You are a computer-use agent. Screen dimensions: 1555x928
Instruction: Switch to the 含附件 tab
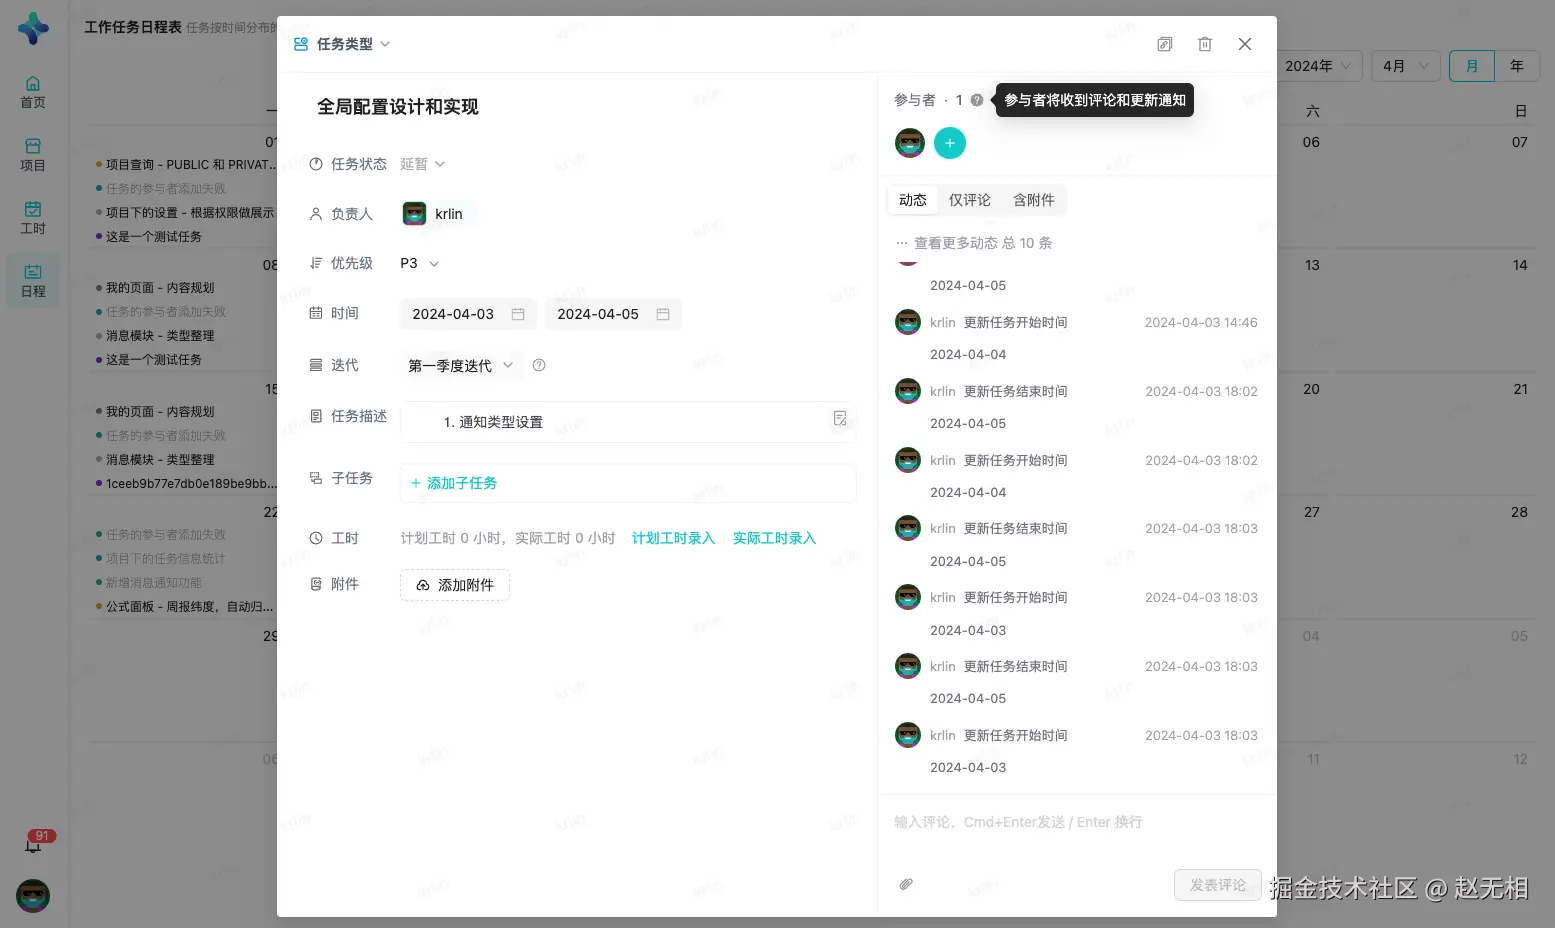(x=1034, y=200)
